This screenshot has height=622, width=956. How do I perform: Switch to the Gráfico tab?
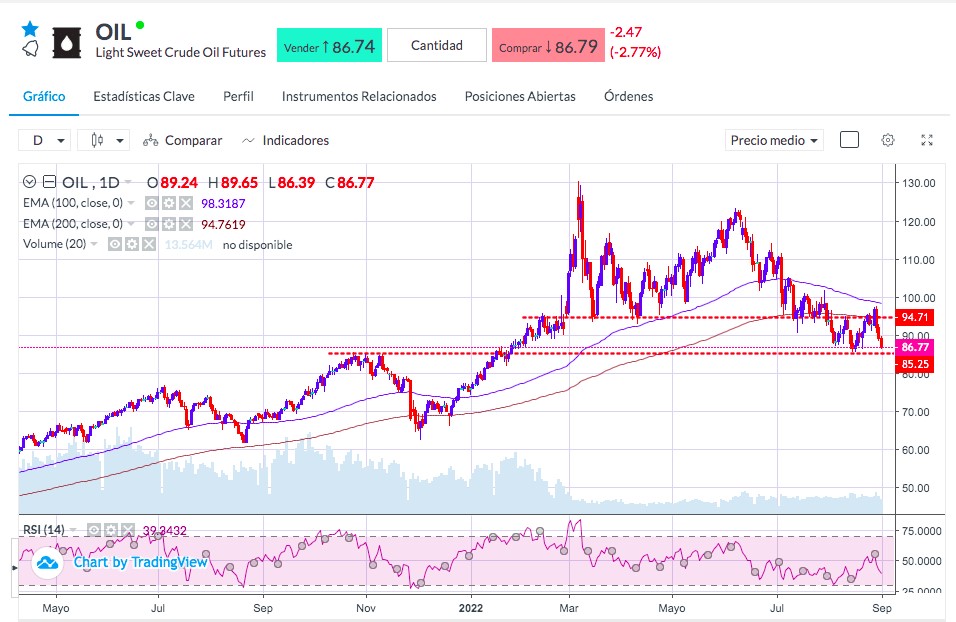[44, 96]
